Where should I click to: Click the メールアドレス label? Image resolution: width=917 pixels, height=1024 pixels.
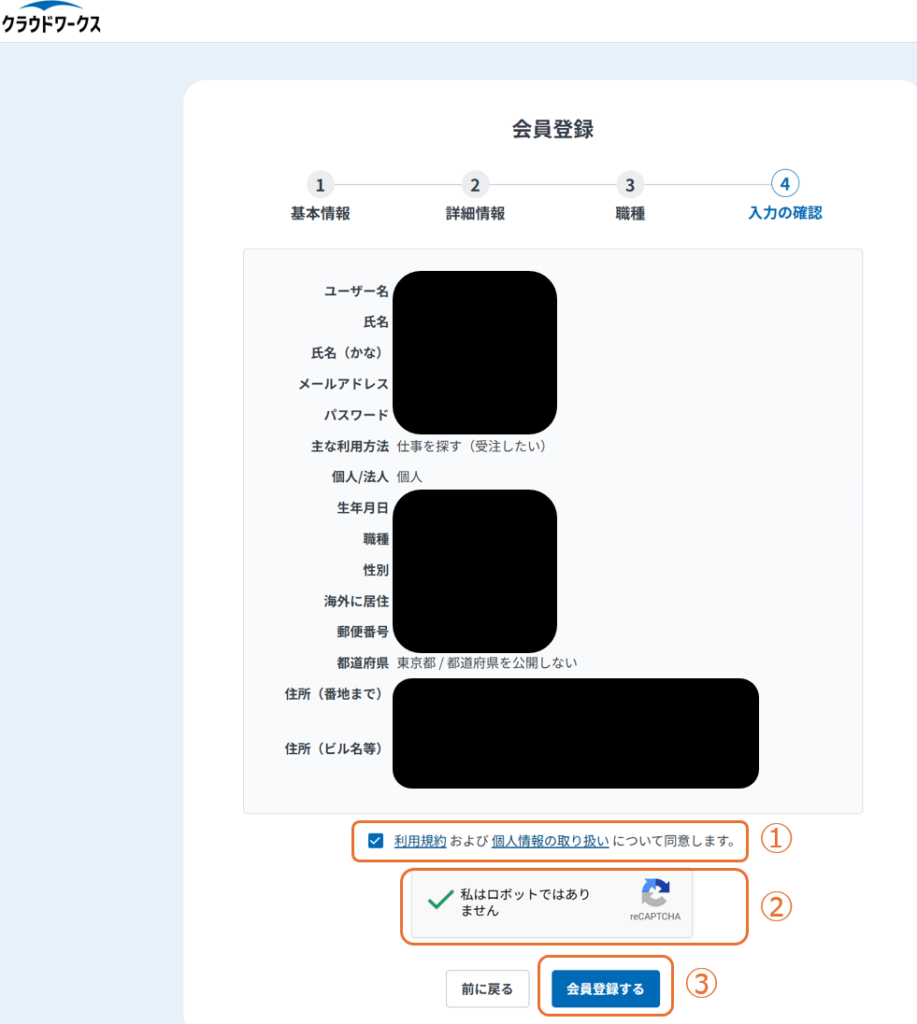pyautogui.click(x=344, y=384)
